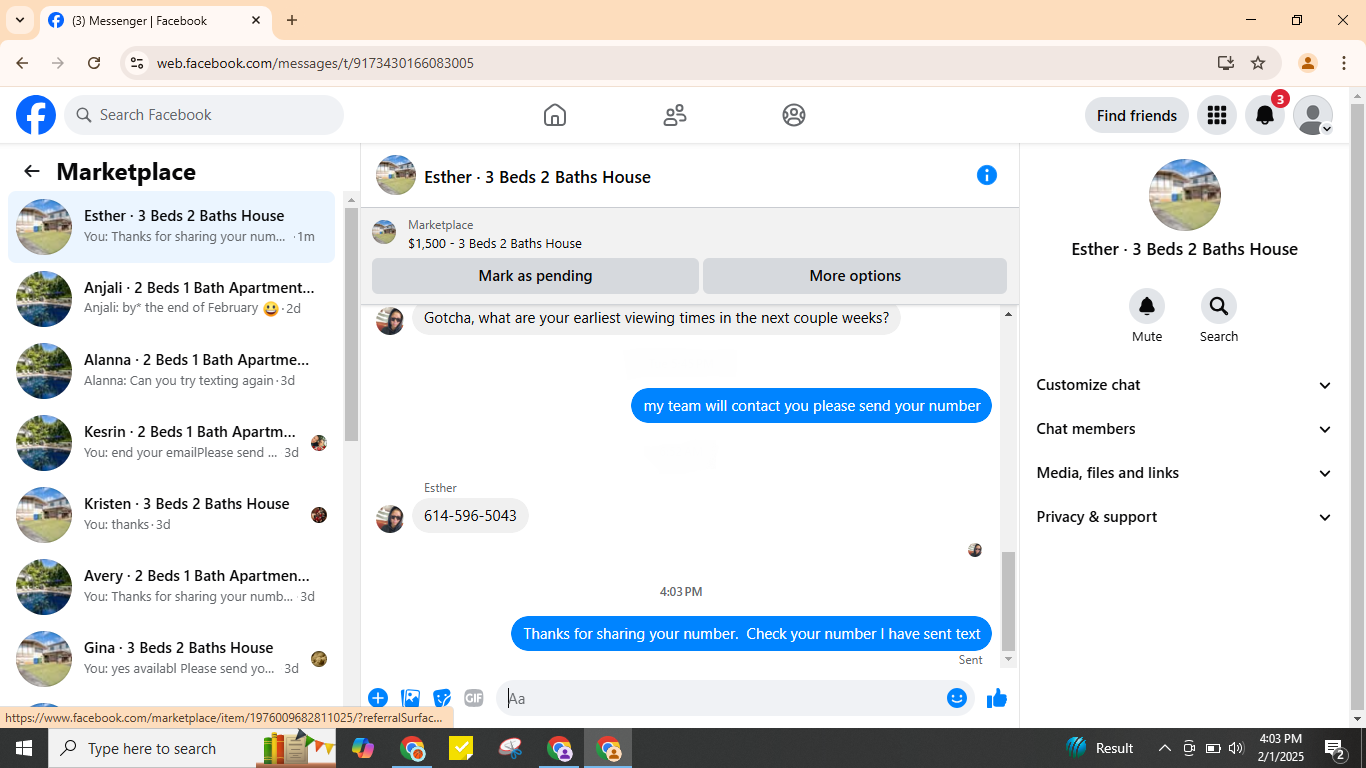Open Alanna 2 Beds 1 Bath conversation
Screen dimensions: 1366x768
click(x=172, y=371)
